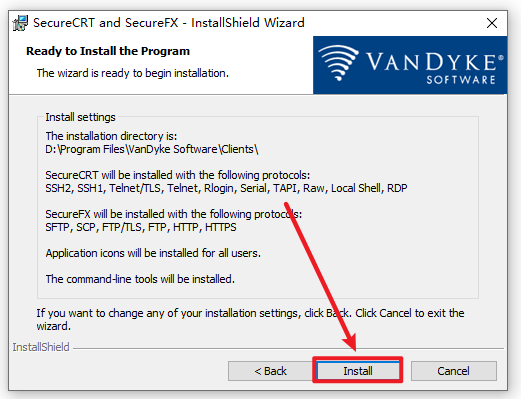Go to previous step with Back button
Screen dimensions: 521x399
coord(270,371)
